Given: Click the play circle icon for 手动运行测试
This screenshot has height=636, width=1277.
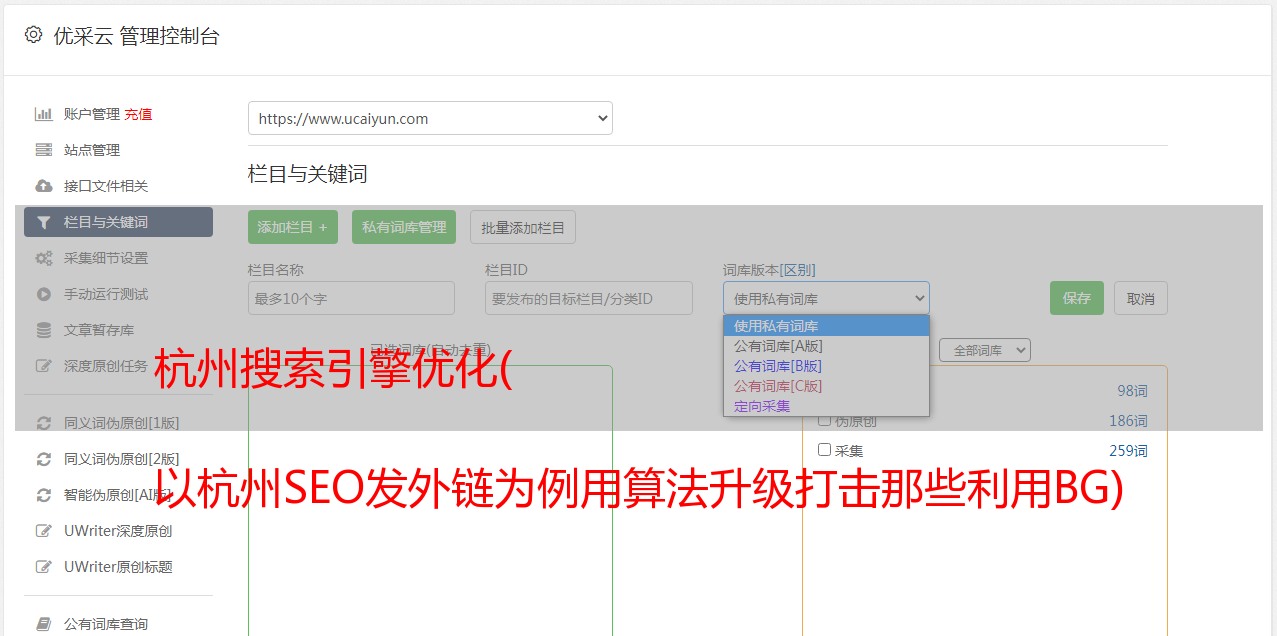Looking at the screenshot, I should pos(43,294).
